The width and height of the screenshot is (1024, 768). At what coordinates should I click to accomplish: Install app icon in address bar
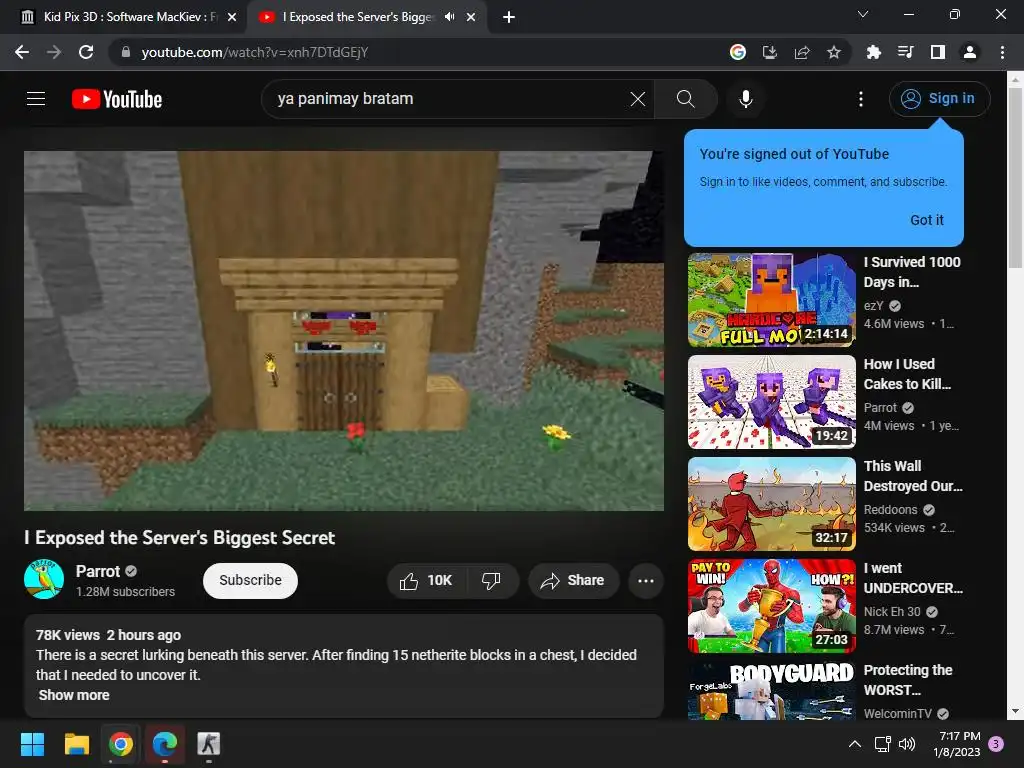tap(769, 52)
